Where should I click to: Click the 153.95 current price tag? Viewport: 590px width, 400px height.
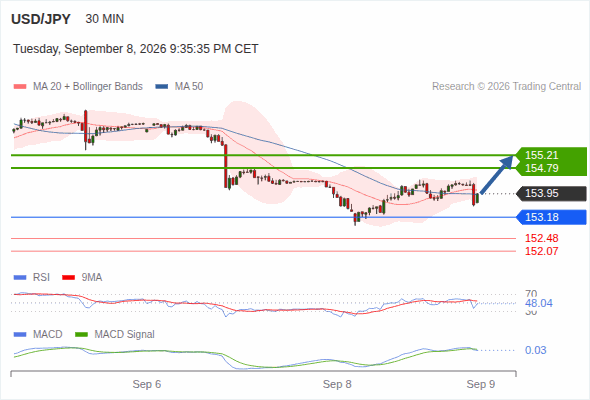[x=552, y=193]
